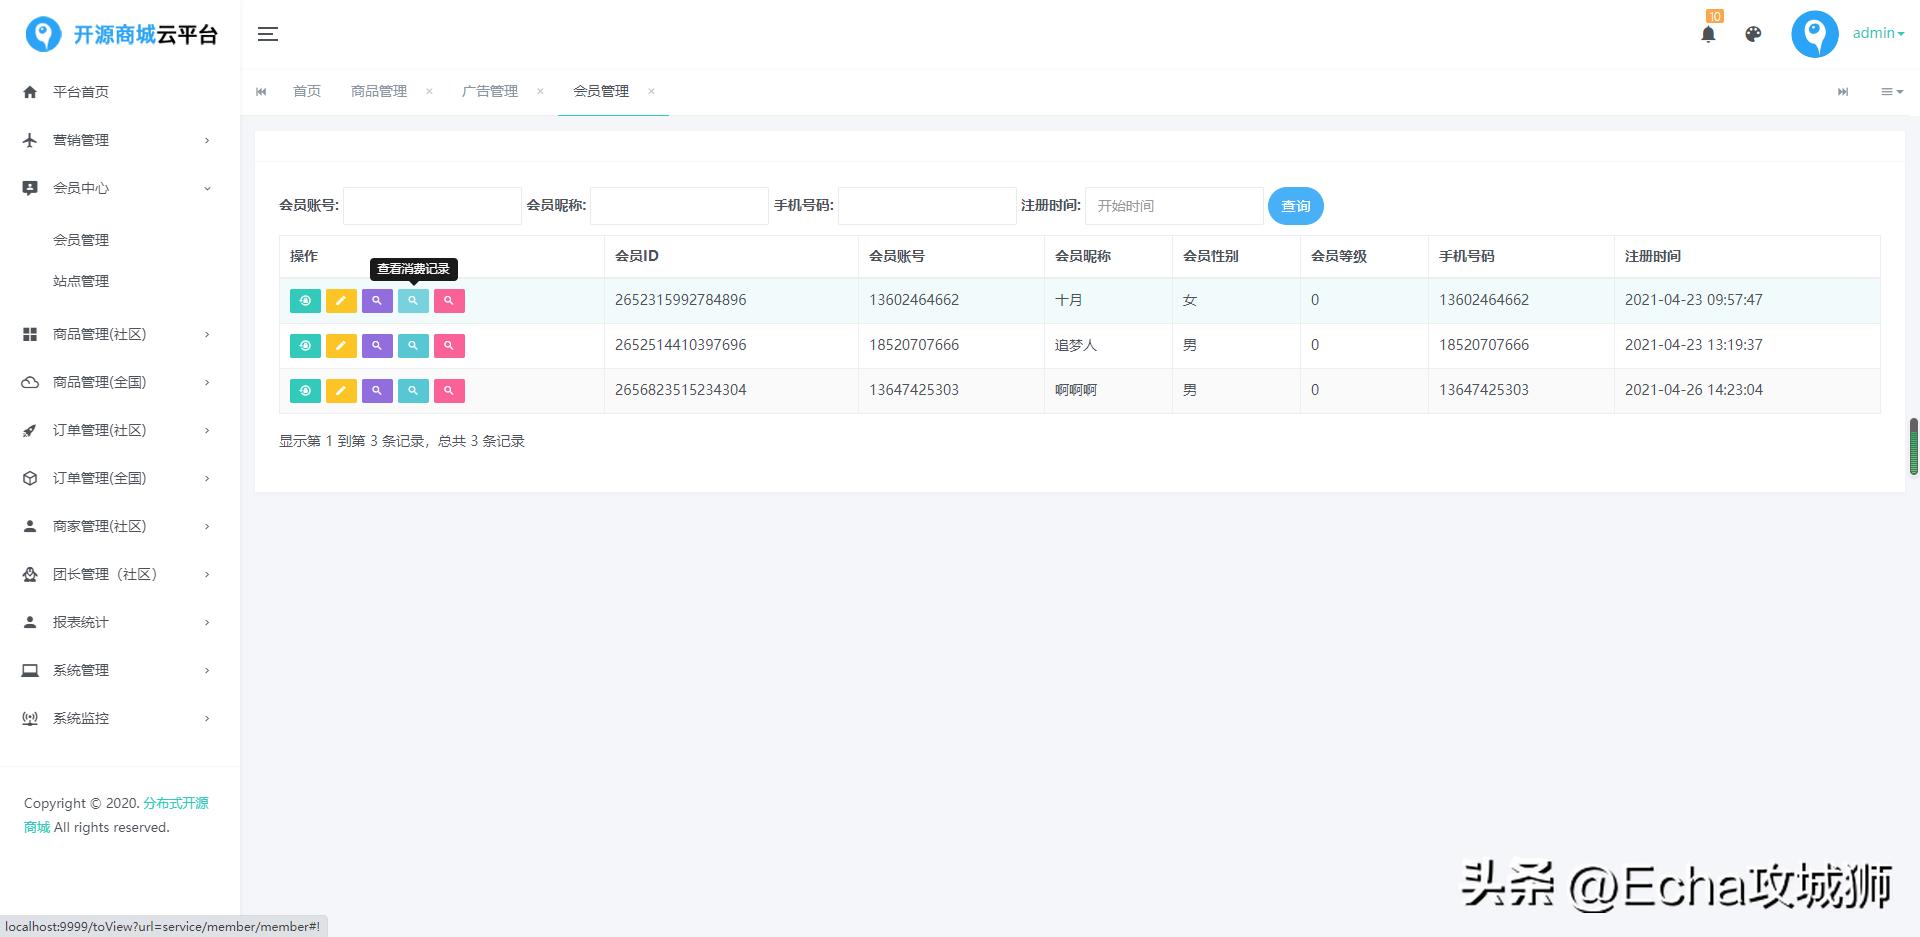This screenshot has height=937, width=1920.
Task: Switch to the 商品管理 tab
Action: [x=378, y=91]
